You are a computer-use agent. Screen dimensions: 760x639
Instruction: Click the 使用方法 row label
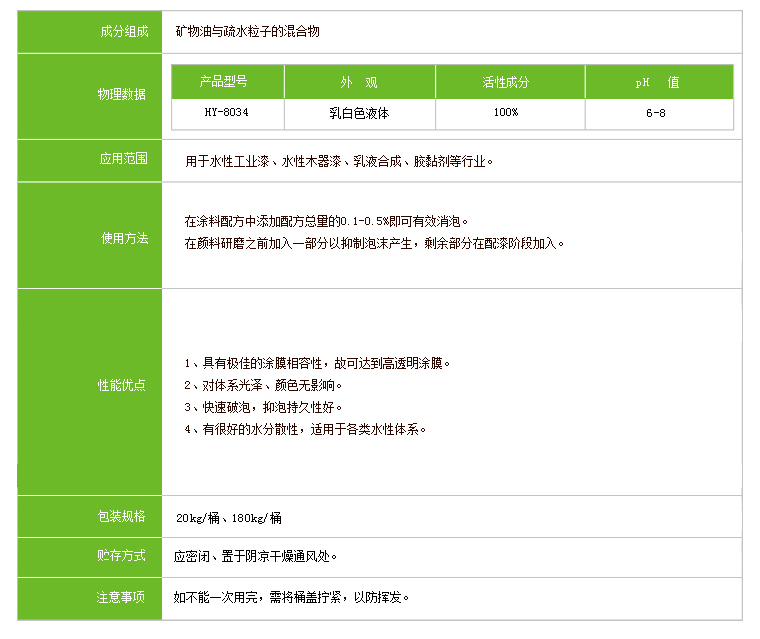pos(123,238)
